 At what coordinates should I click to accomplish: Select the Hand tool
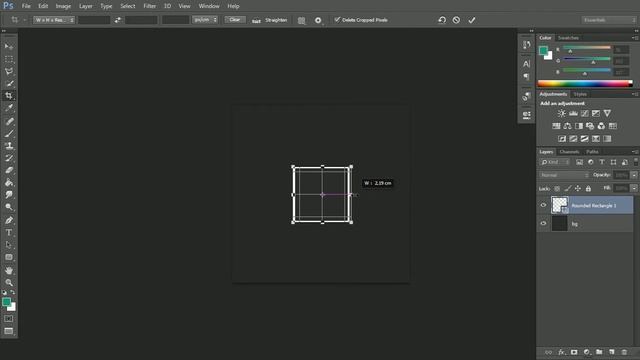pyautogui.click(x=9, y=270)
